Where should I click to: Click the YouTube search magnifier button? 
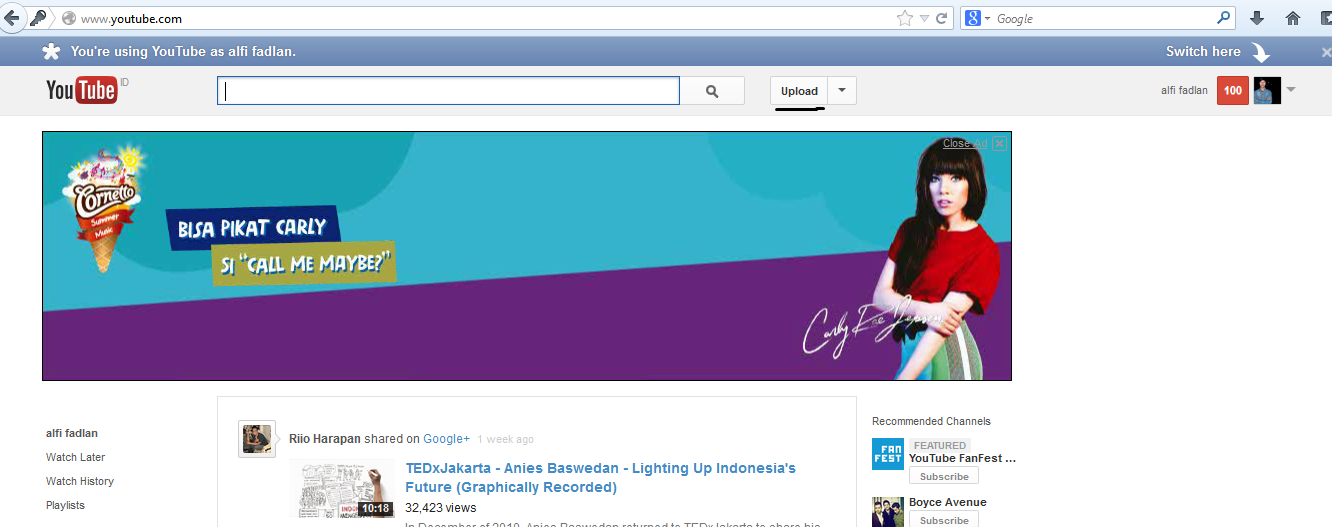[x=712, y=91]
